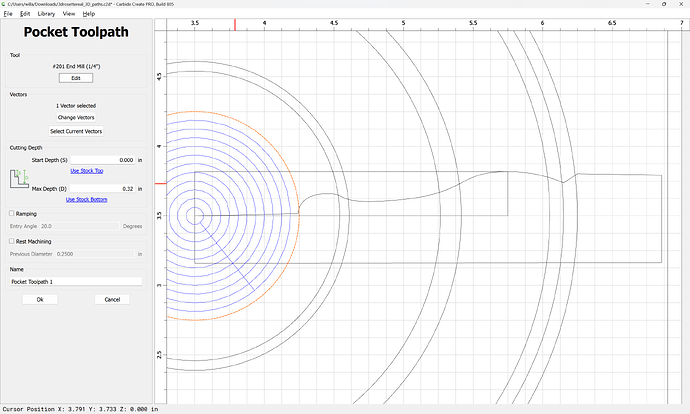
Task: Open the Library menu
Action: [47, 15]
